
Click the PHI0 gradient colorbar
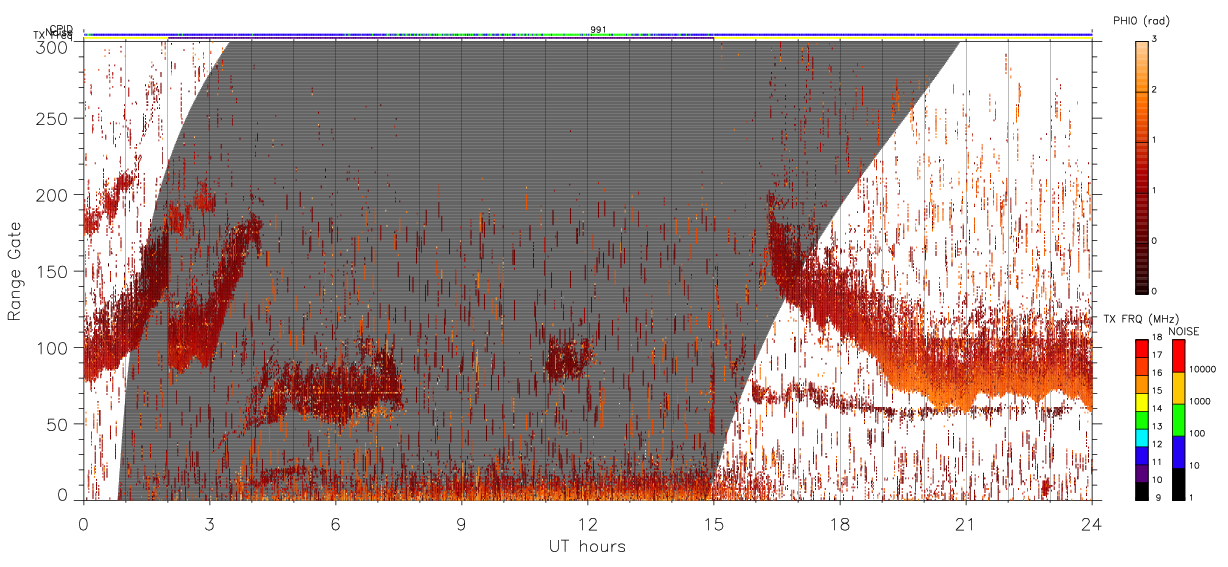click(x=1141, y=166)
